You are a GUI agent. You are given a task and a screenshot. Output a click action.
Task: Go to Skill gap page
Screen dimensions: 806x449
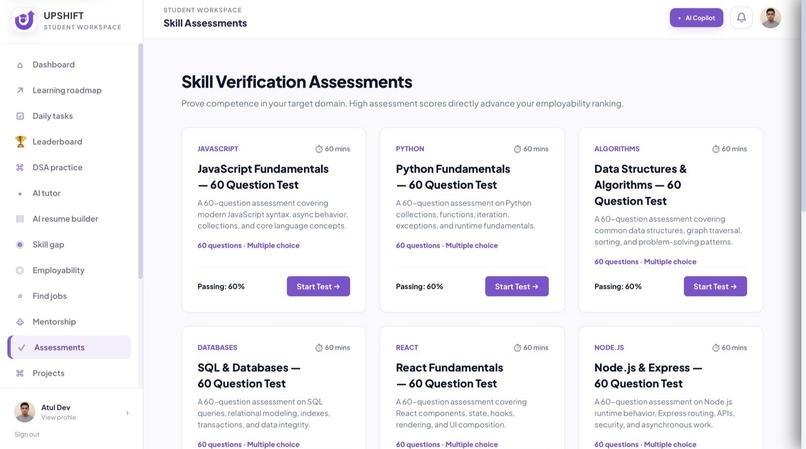69,245
